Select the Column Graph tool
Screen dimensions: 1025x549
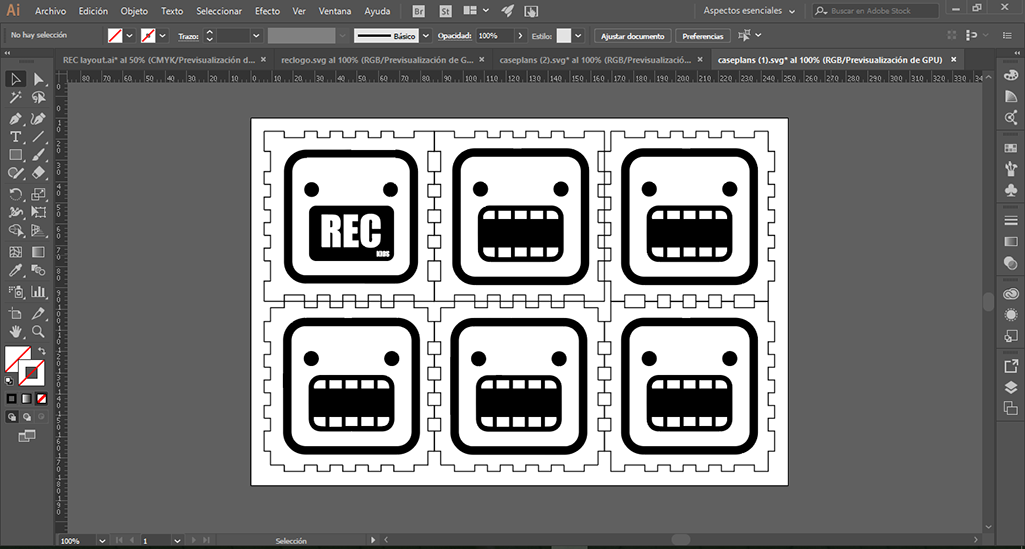point(39,291)
